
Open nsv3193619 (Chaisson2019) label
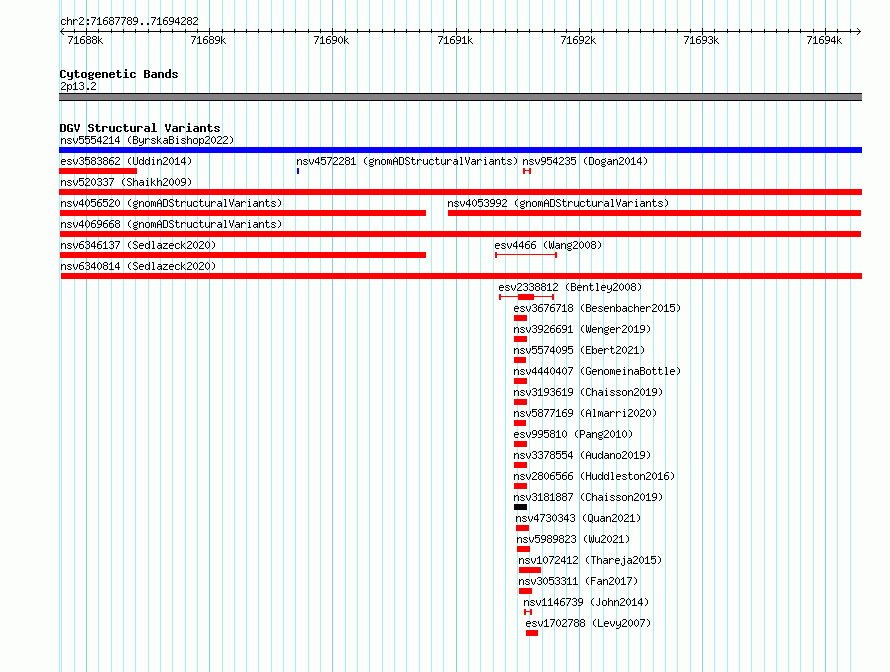point(588,392)
